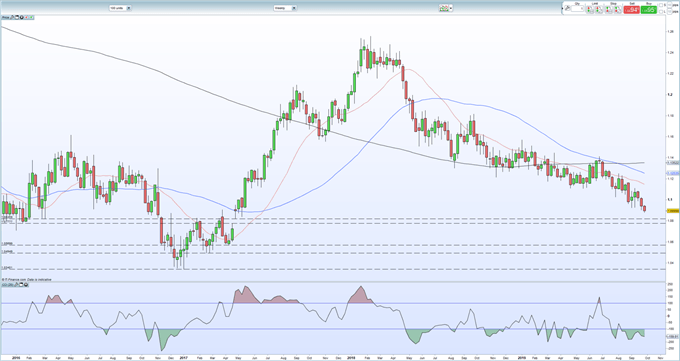Open the chart style dropdown in top bar
Screen dimensions: 680x361
coord(445,8)
